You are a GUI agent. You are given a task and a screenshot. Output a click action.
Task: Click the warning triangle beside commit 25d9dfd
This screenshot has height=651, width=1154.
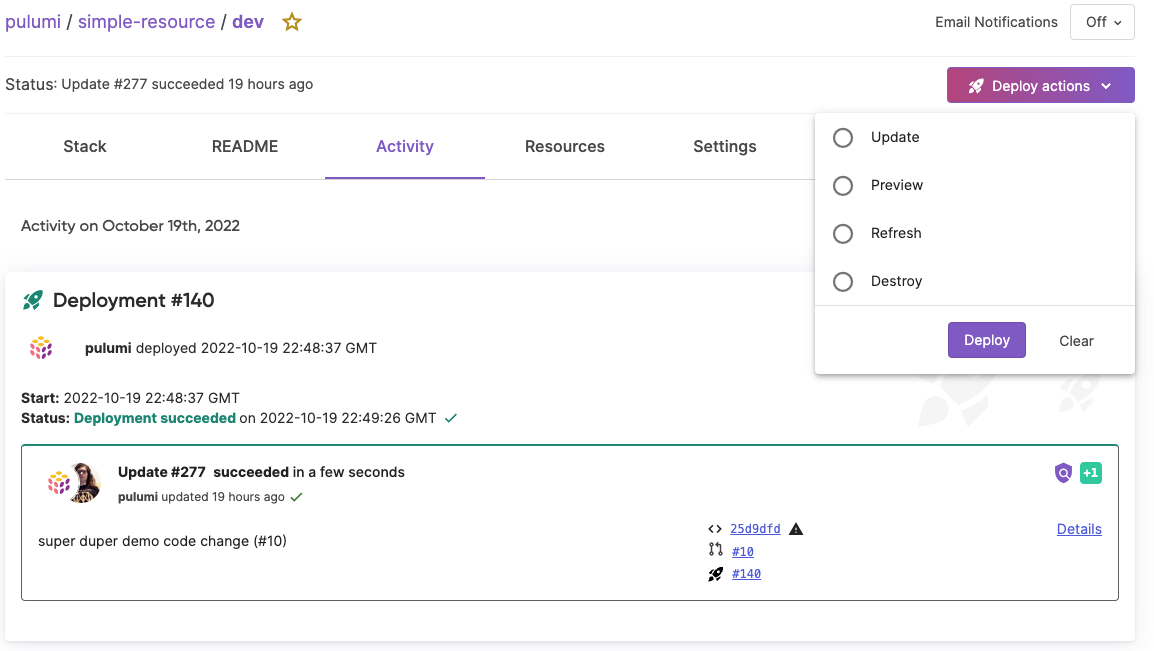point(796,529)
